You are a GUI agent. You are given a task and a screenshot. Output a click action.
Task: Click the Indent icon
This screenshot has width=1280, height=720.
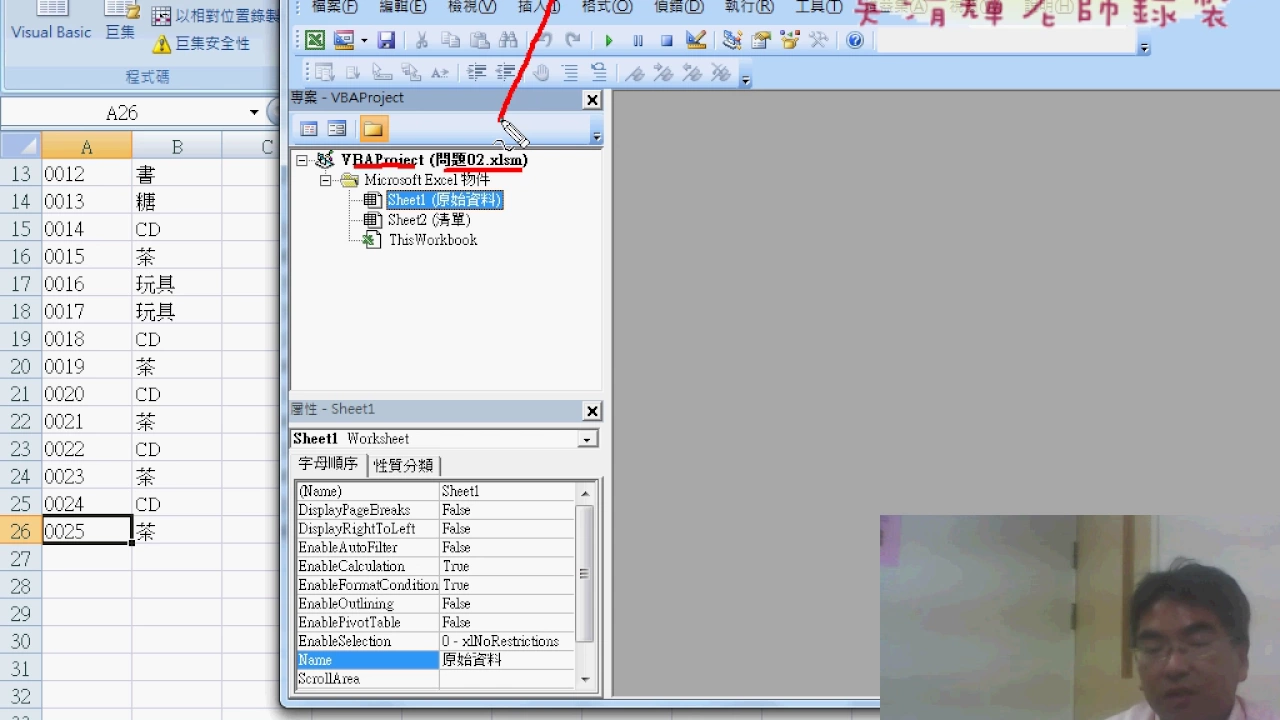(476, 73)
